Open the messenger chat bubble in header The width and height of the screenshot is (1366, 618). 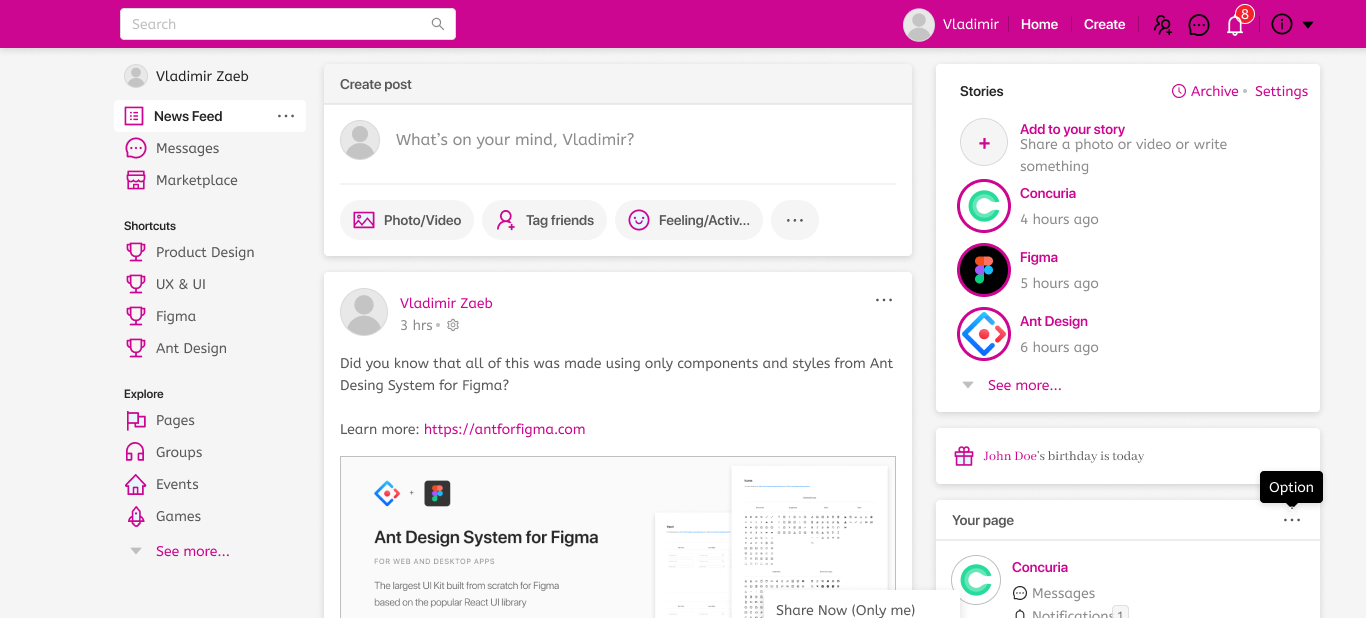click(1199, 25)
